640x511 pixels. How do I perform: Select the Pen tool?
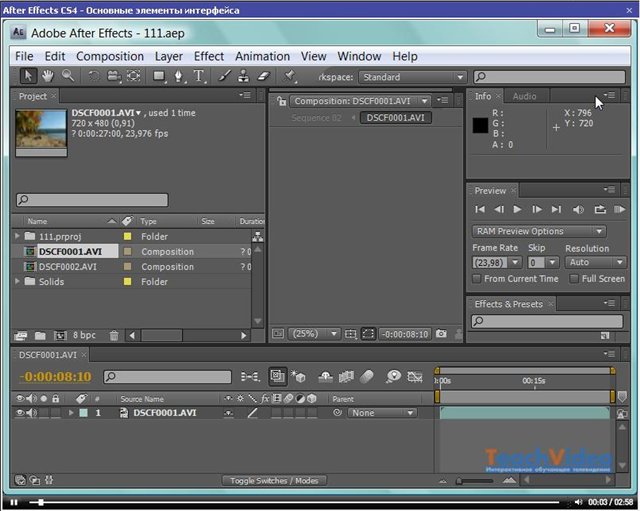[179, 76]
